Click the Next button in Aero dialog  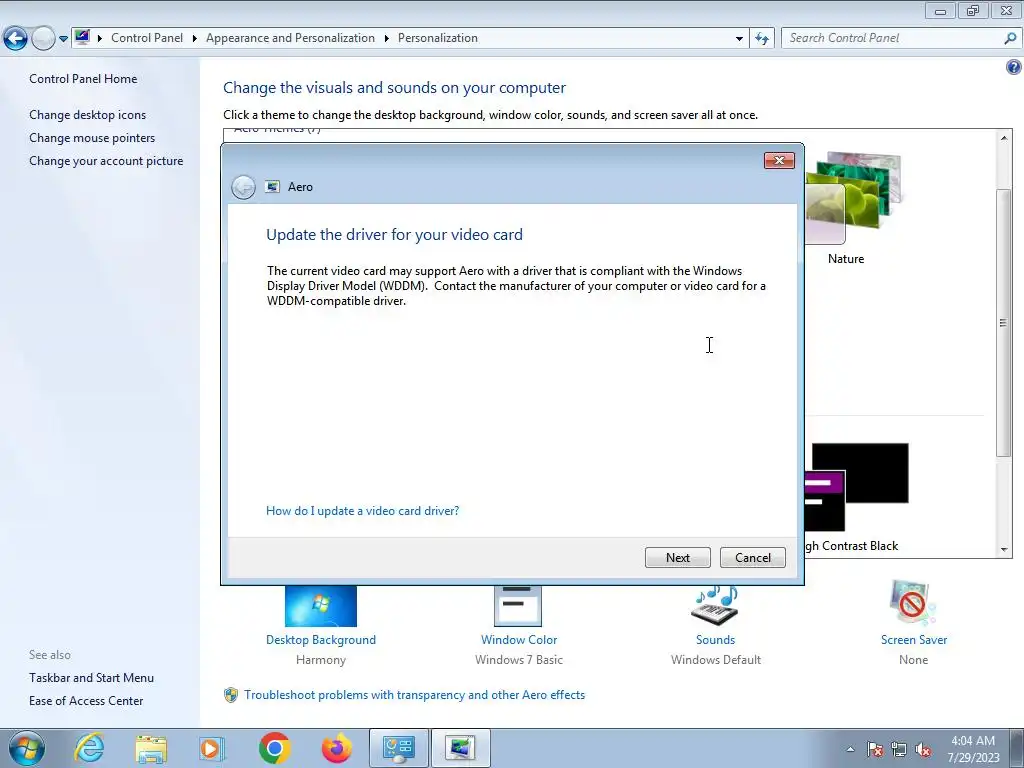pos(677,558)
